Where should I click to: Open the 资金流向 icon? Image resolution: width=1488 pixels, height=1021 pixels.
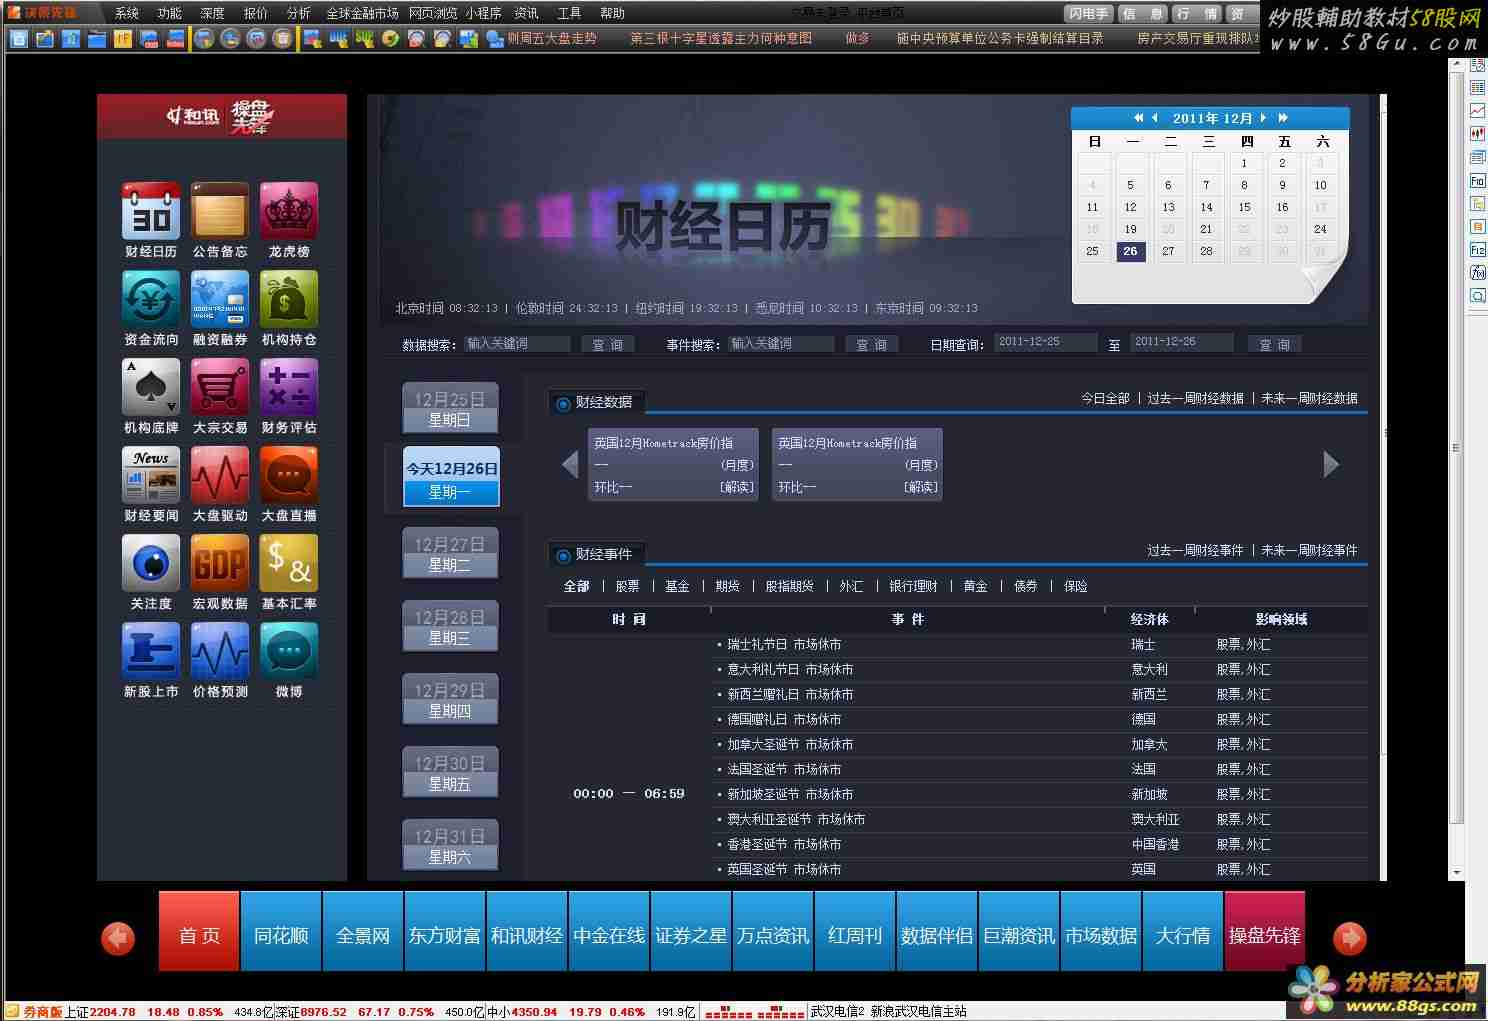point(151,299)
